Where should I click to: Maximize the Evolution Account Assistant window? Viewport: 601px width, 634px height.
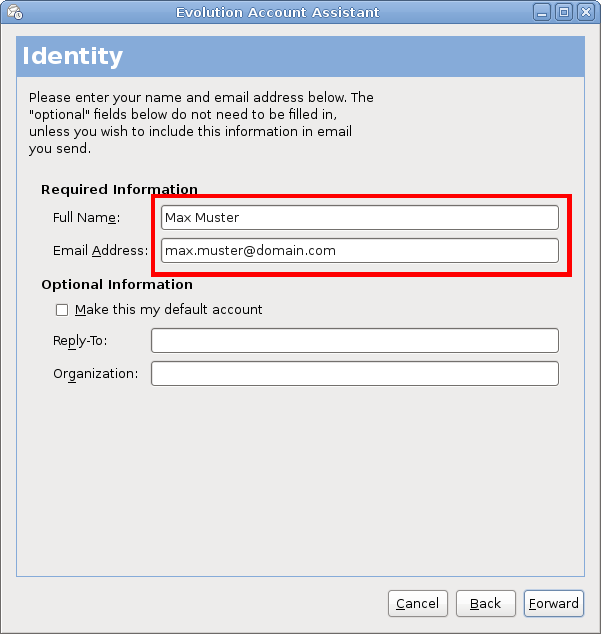pyautogui.click(x=563, y=12)
